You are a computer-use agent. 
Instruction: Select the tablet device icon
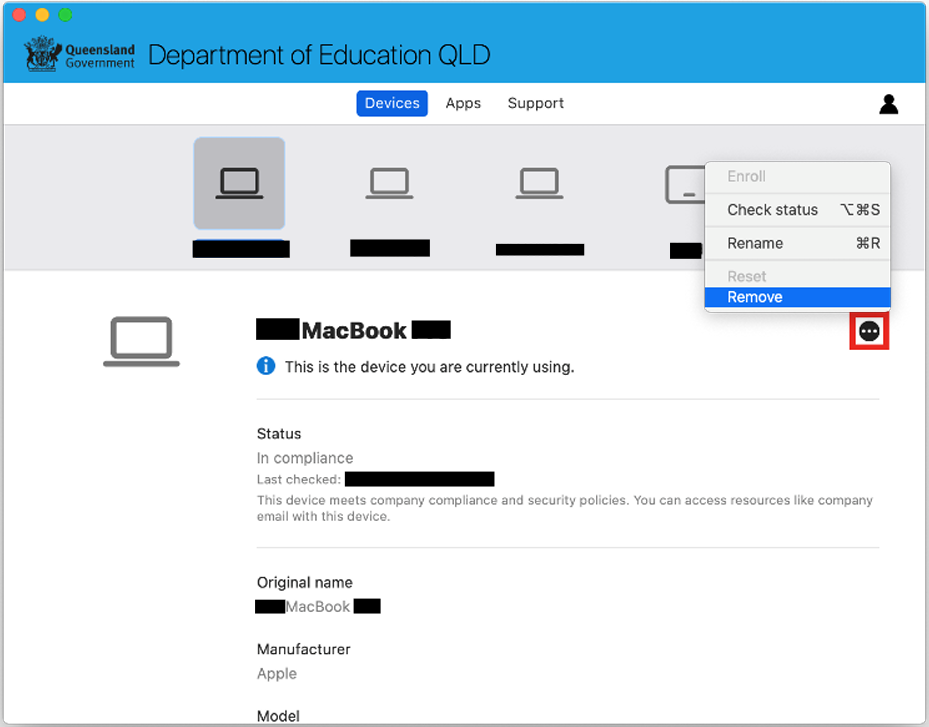[685, 184]
